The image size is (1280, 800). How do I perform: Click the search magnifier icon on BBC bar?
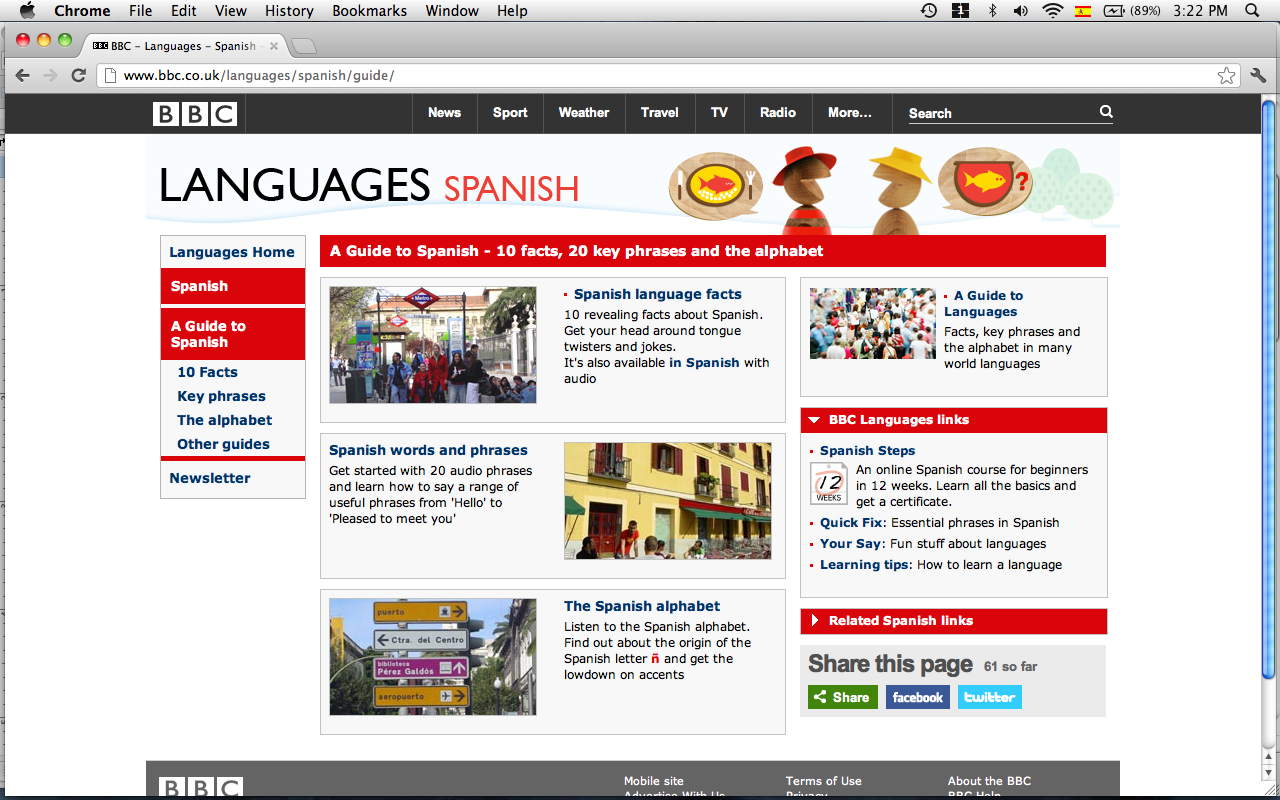[1106, 112]
